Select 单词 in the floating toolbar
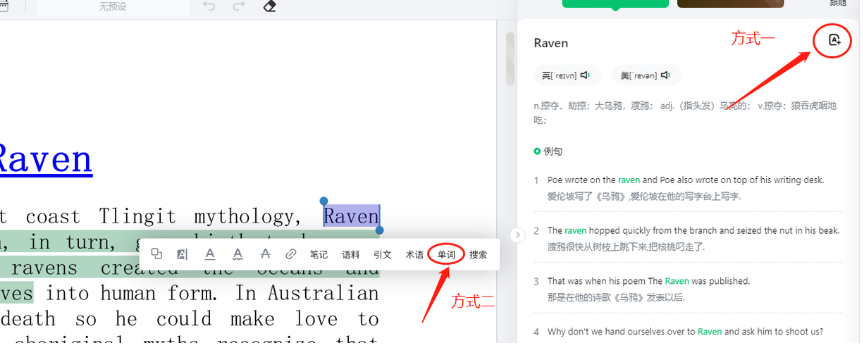The image size is (863, 361). point(446,255)
